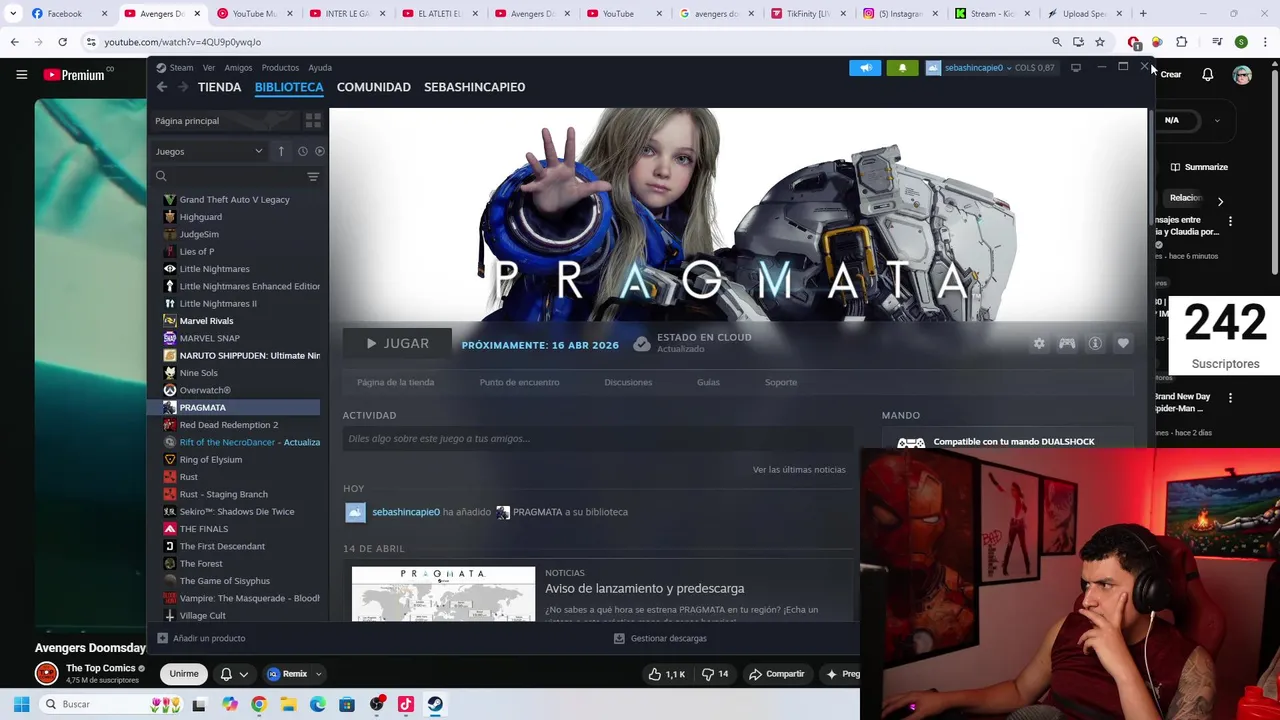Click Summarize in YouTube sidebar
Image resolution: width=1280 pixels, height=720 pixels.
(x=1198, y=167)
